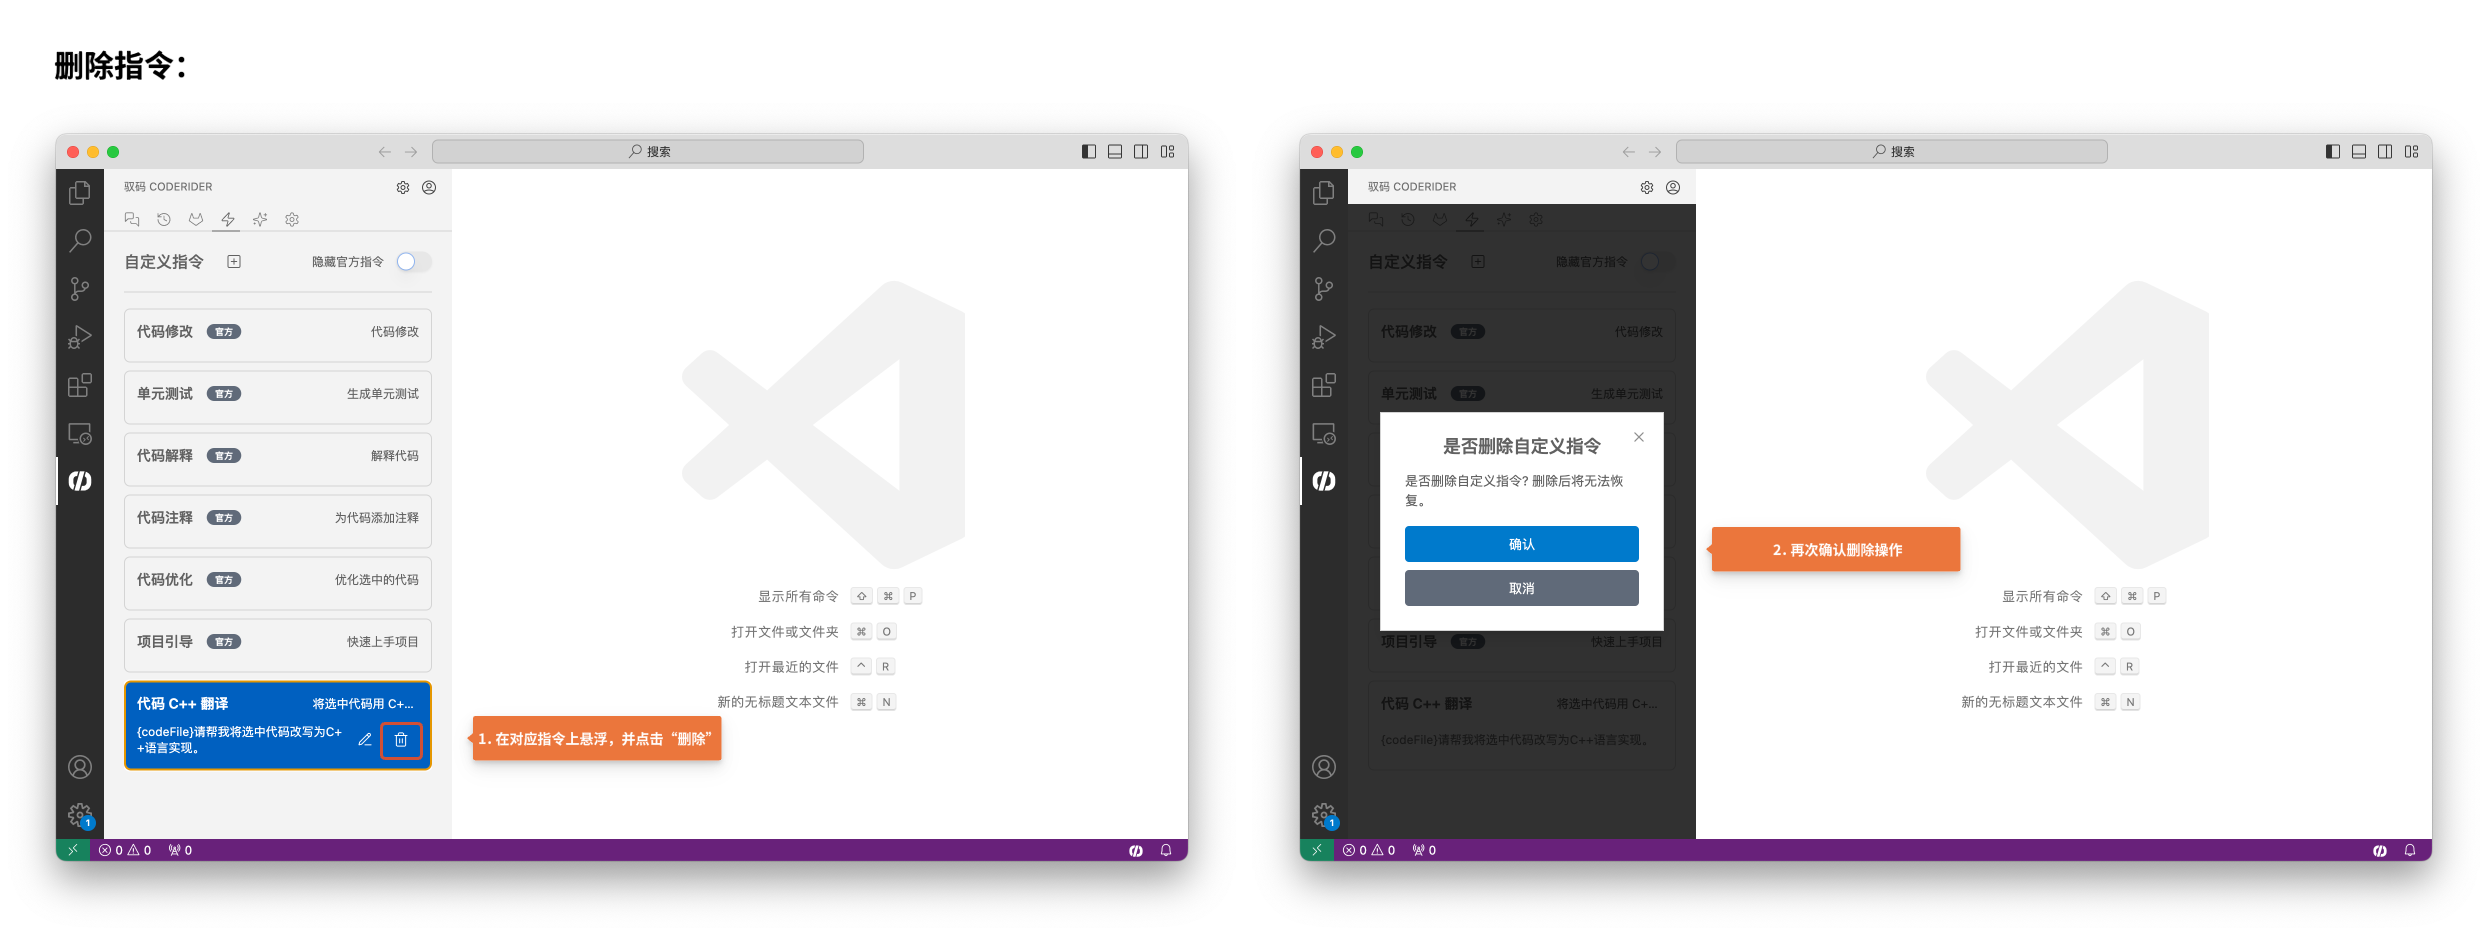The width and height of the screenshot is (2488, 935).
Task: Select the CodeRider activity bar icon in right window
Action: 1324,481
